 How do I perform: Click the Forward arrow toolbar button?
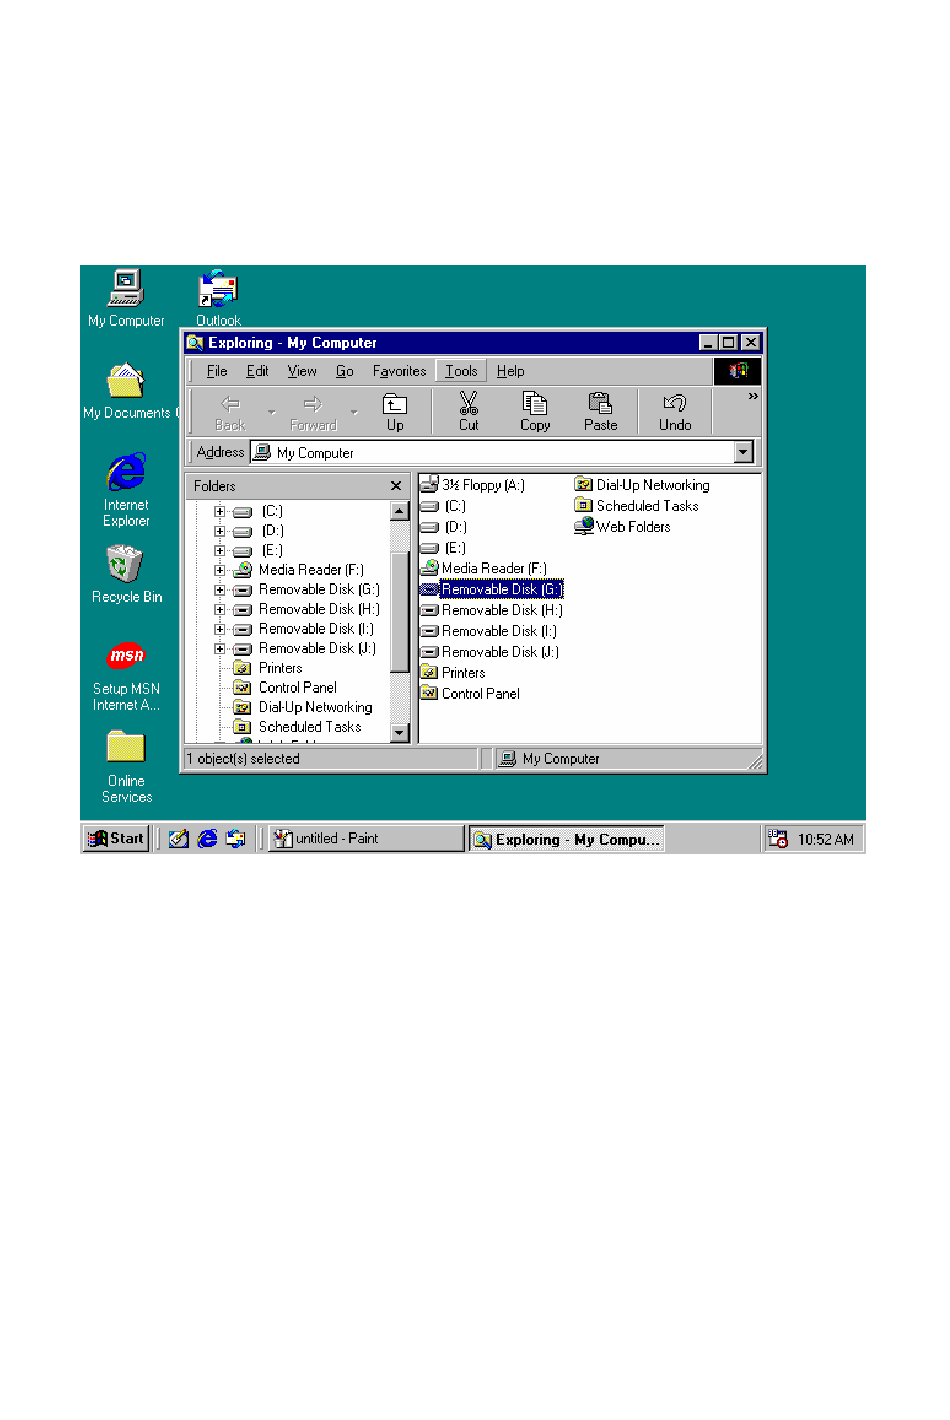click(313, 411)
